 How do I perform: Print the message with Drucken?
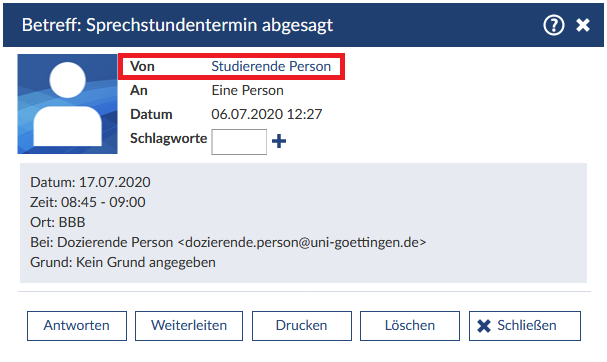(302, 326)
